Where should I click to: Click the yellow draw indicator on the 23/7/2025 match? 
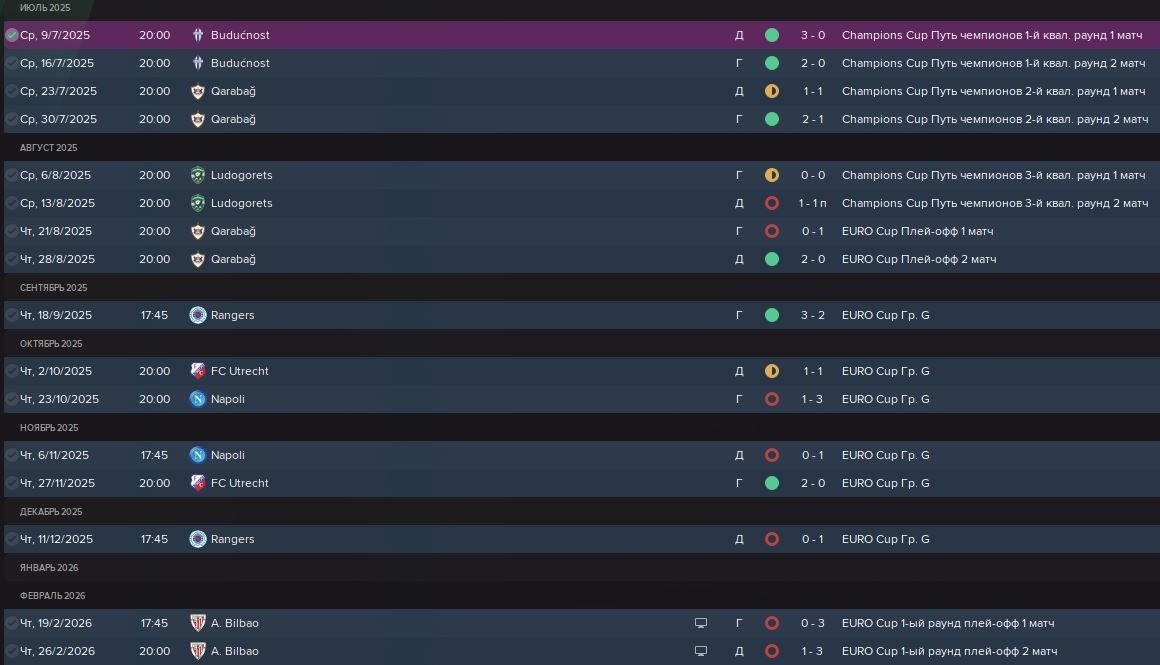pos(772,91)
